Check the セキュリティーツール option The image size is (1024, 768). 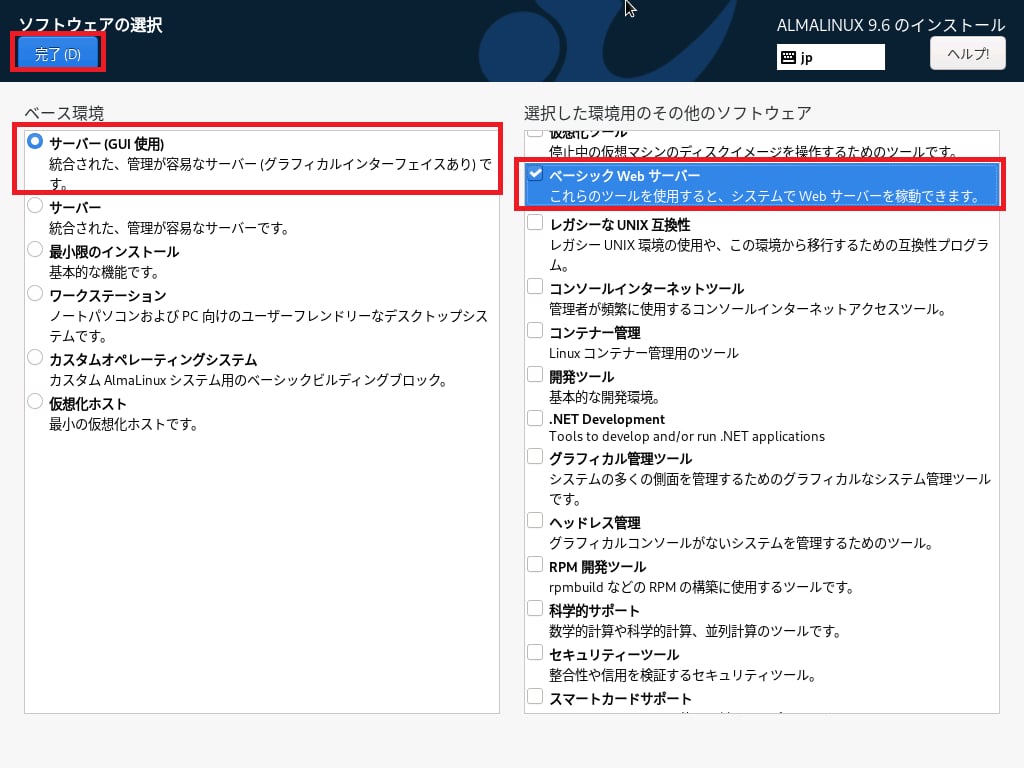pos(536,653)
